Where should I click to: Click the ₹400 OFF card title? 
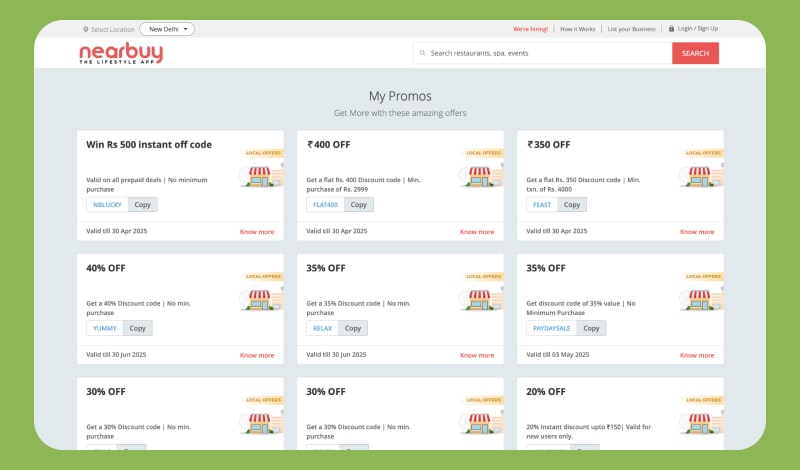coord(329,144)
